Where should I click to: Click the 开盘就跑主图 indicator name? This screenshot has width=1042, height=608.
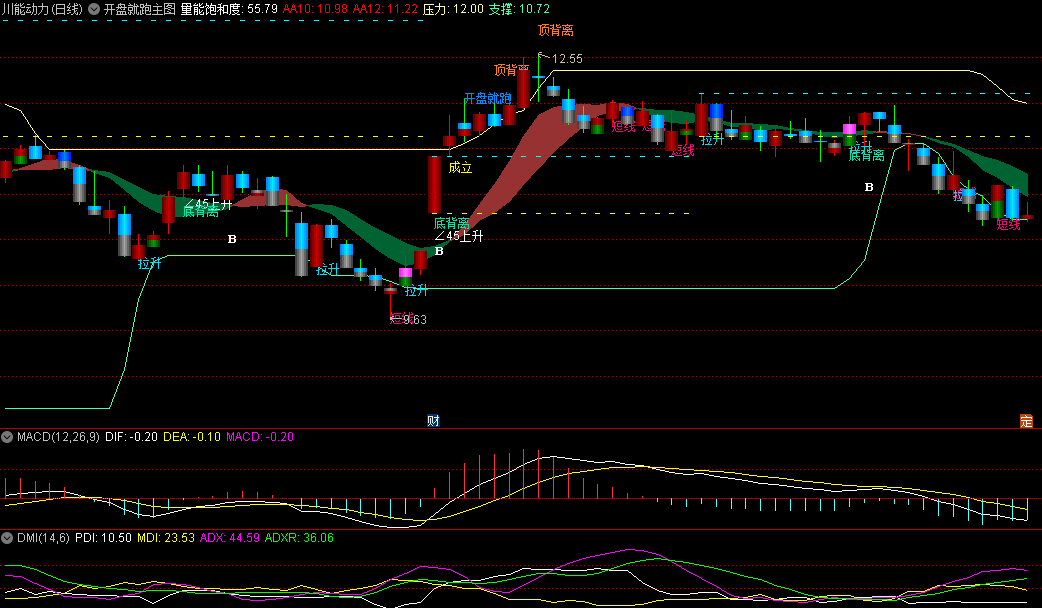pos(140,9)
